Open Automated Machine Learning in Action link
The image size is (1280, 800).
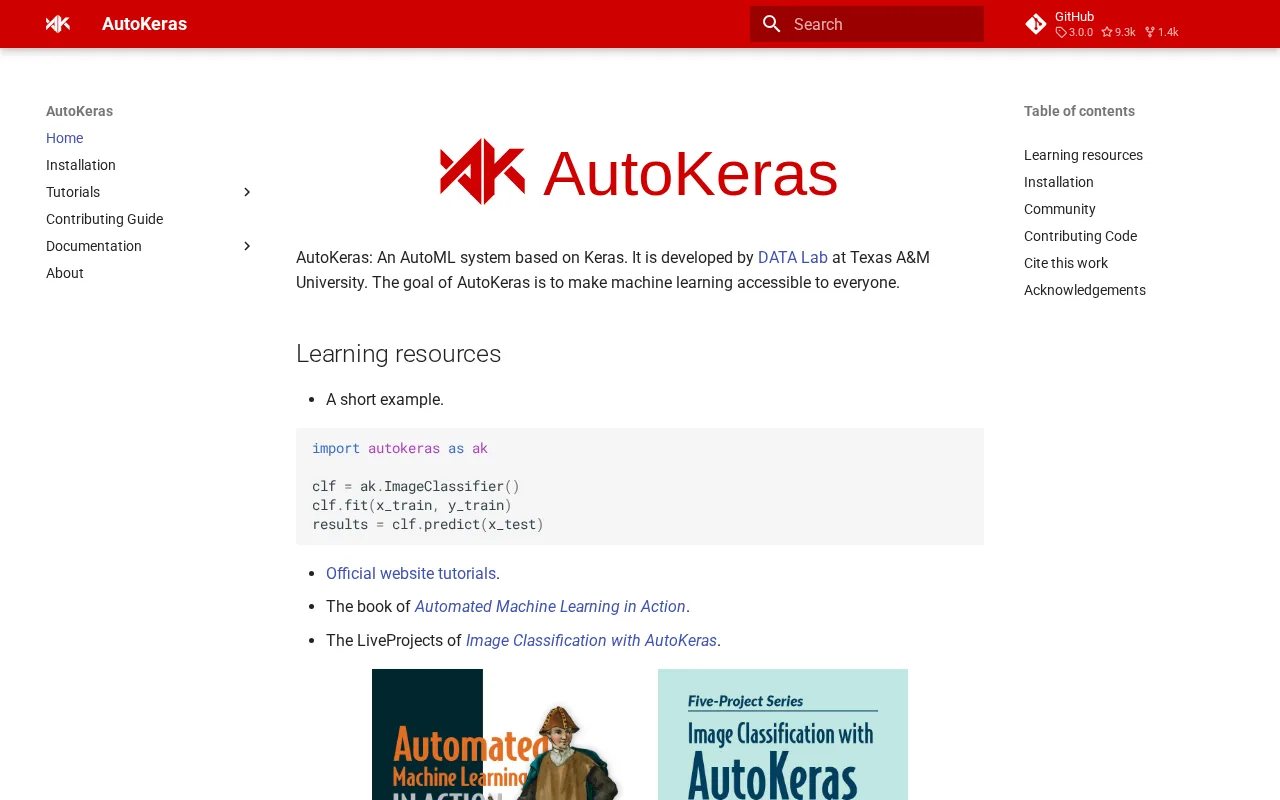[550, 606]
